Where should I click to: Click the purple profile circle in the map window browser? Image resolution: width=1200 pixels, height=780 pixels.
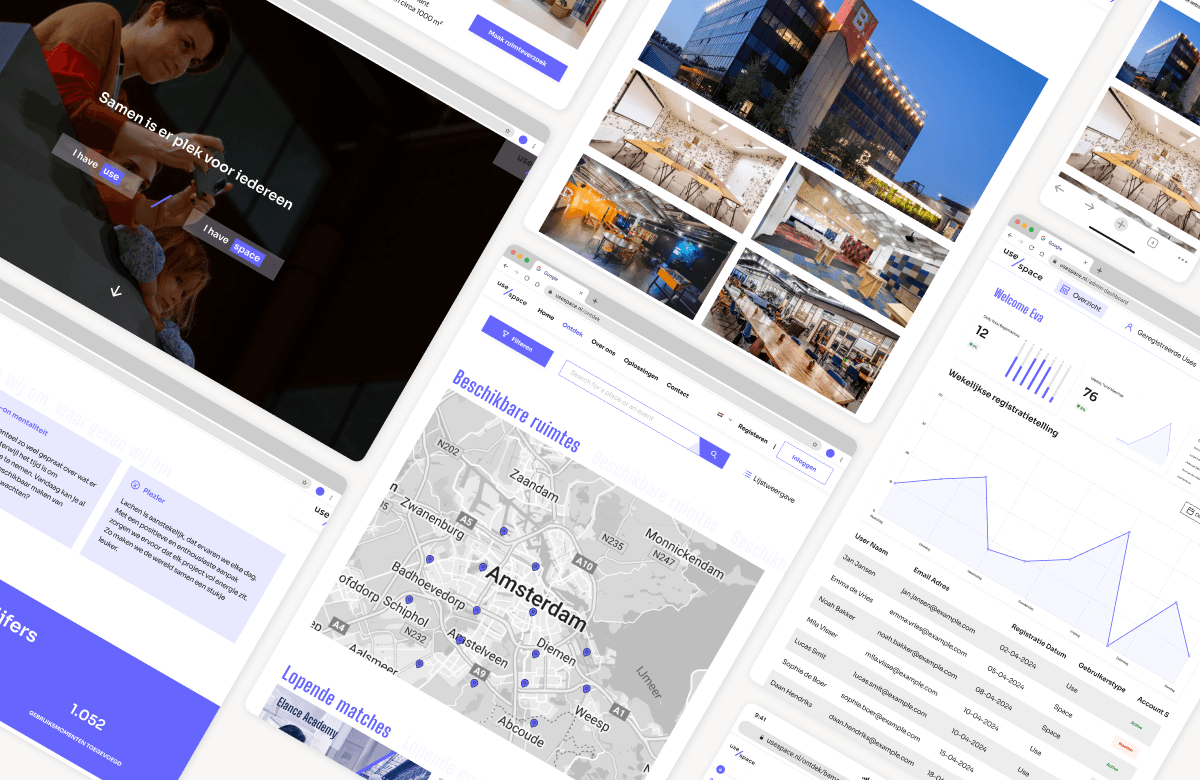[830, 451]
